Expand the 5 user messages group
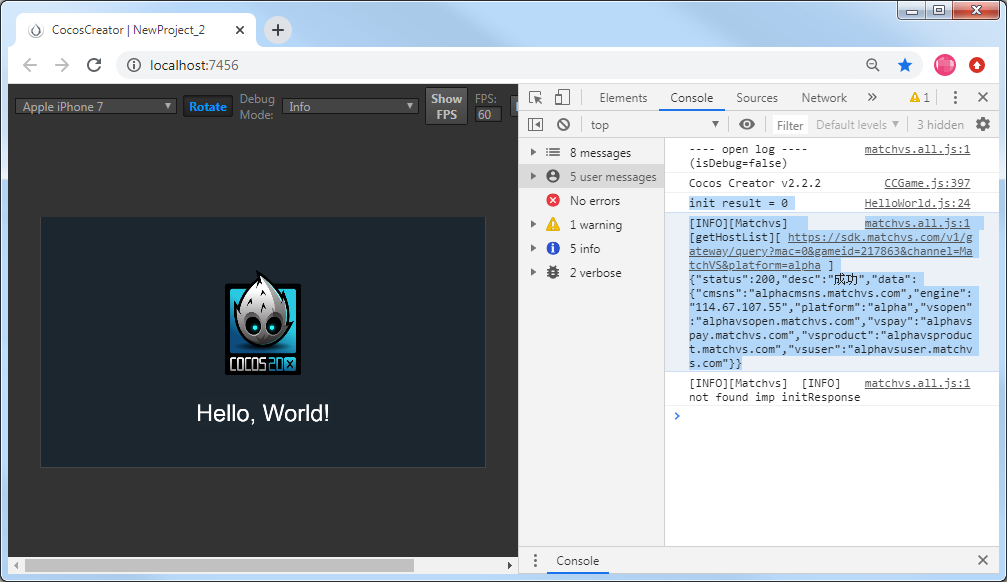This screenshot has height=582, width=1007. 533,176
